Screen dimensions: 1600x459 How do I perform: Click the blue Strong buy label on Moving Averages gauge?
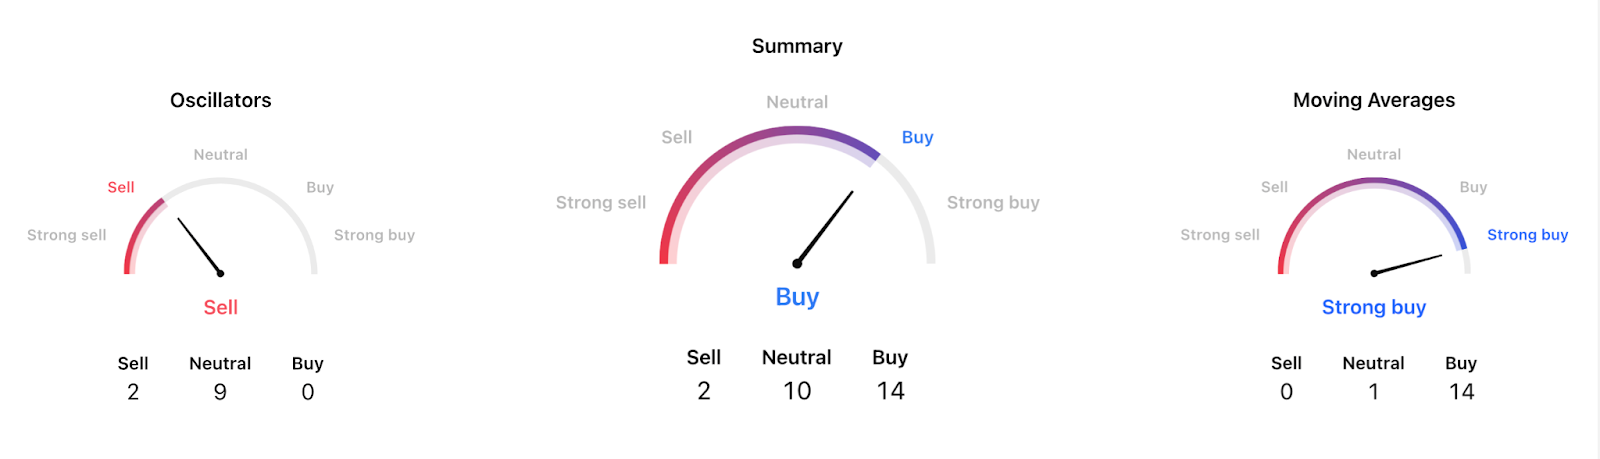point(1527,235)
